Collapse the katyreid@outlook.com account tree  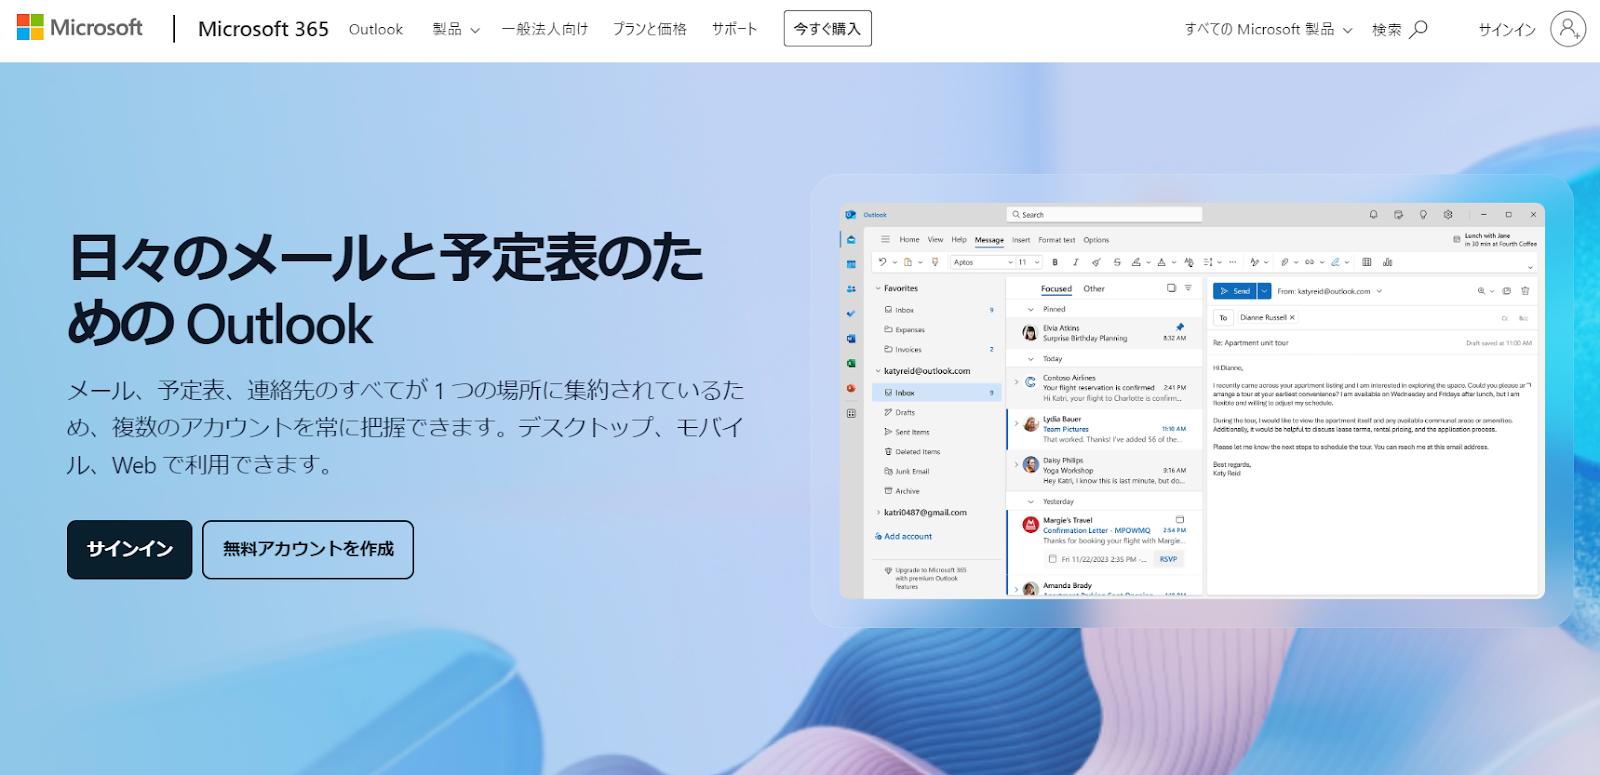(x=878, y=371)
